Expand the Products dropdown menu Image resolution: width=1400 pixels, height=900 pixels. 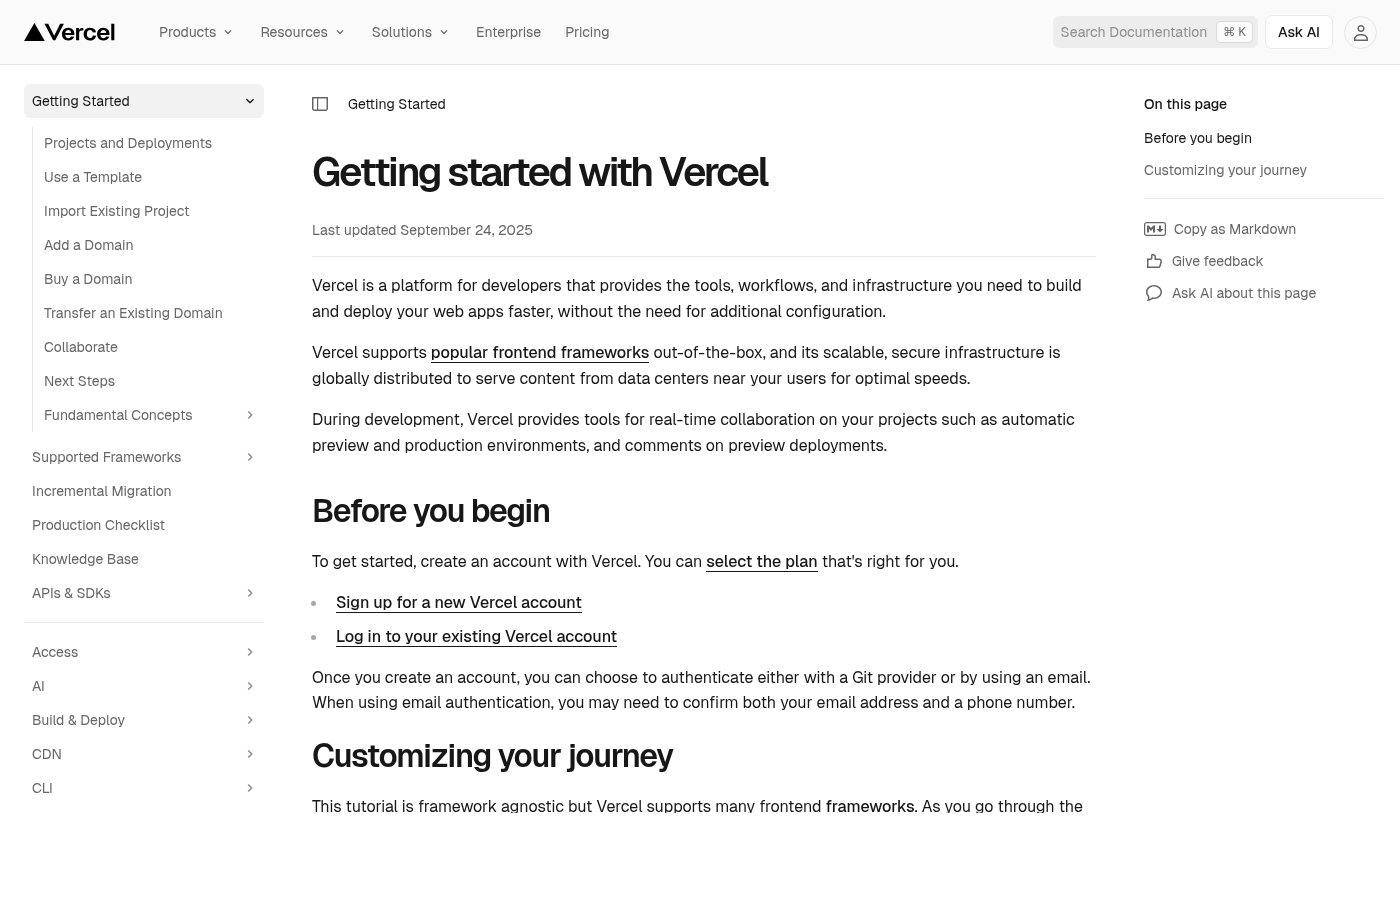(195, 32)
